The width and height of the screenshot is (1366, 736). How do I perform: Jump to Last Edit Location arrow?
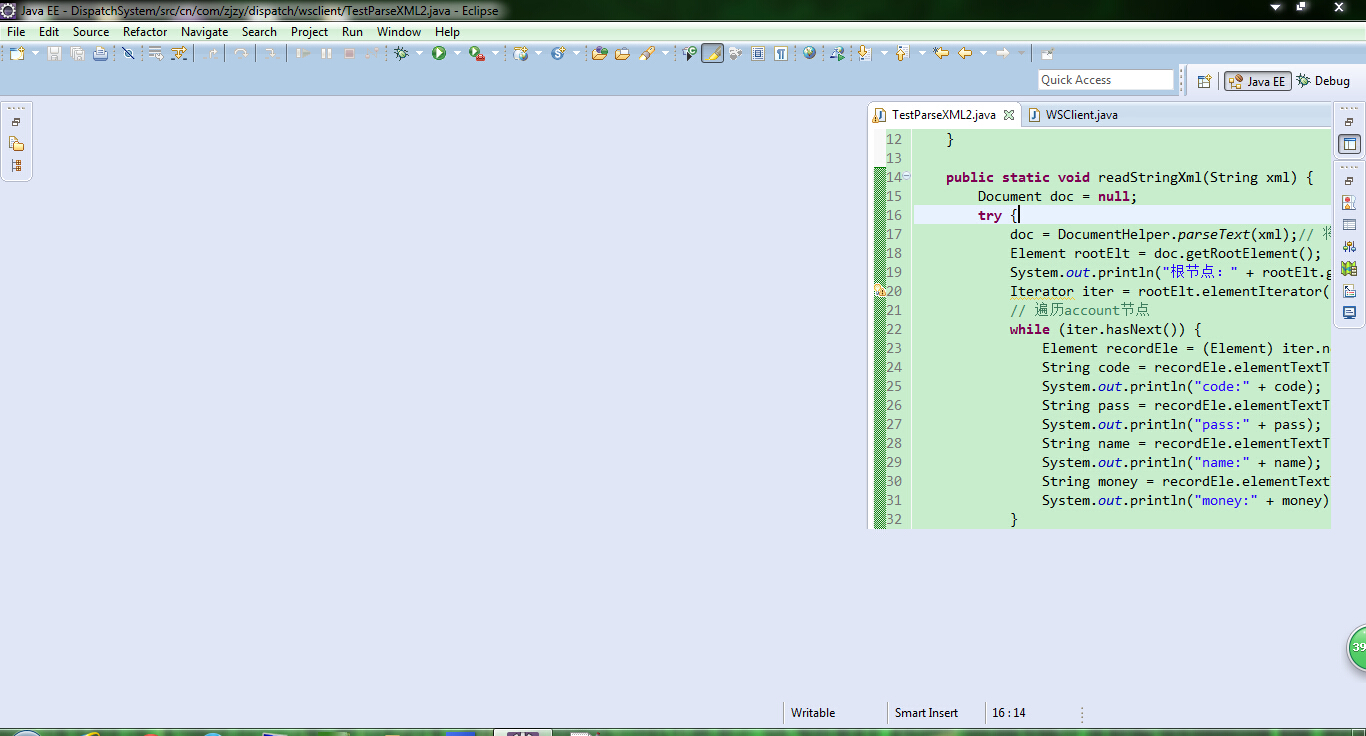tap(941, 54)
